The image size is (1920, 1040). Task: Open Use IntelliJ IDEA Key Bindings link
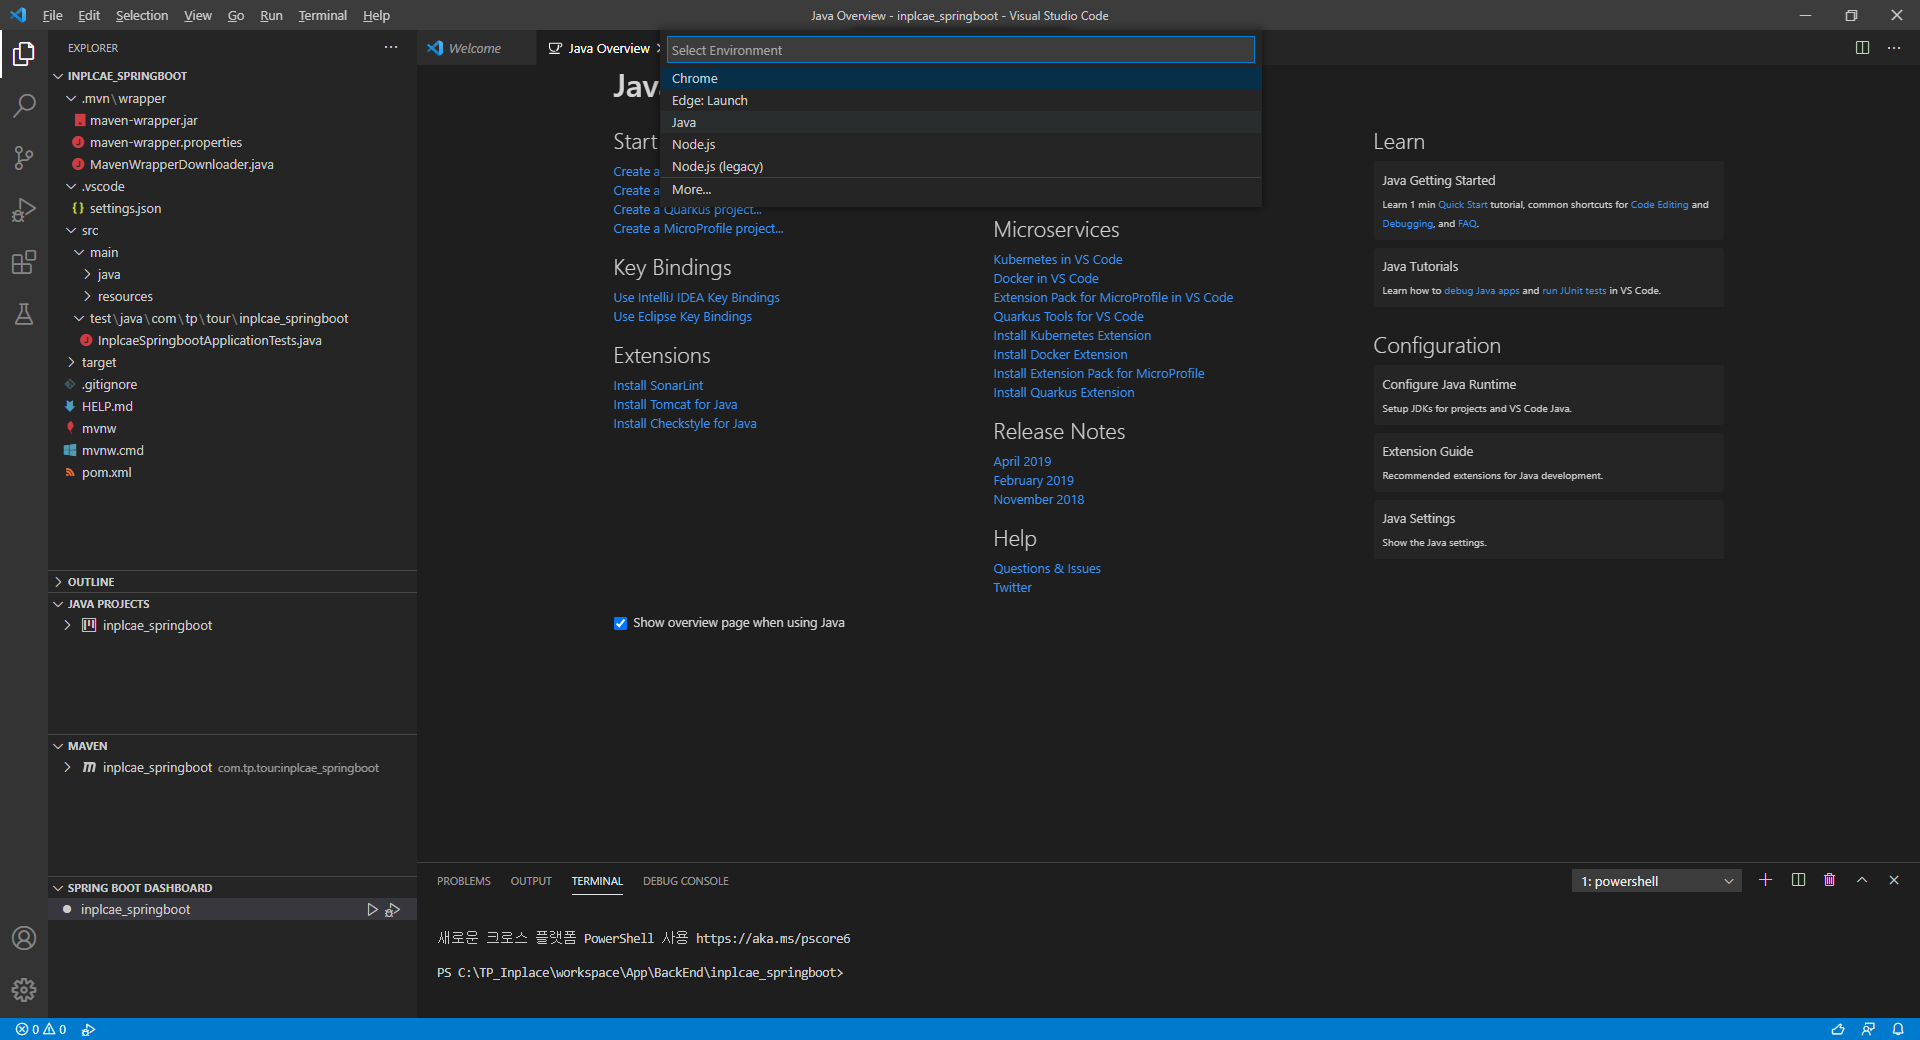pyautogui.click(x=696, y=297)
